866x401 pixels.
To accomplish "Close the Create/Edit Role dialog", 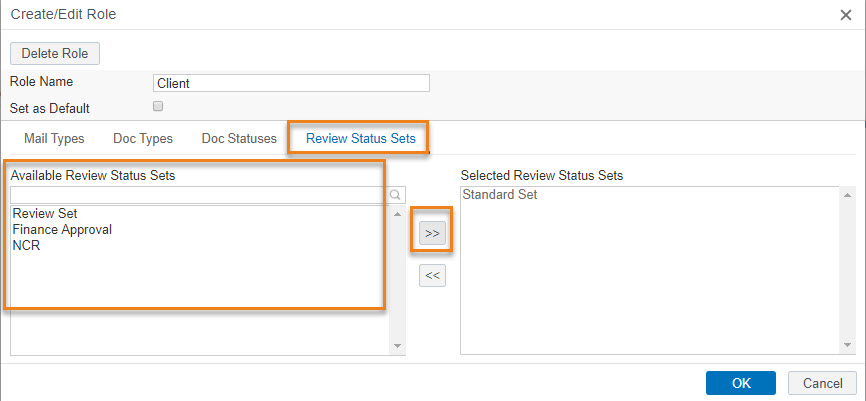I will (x=846, y=15).
